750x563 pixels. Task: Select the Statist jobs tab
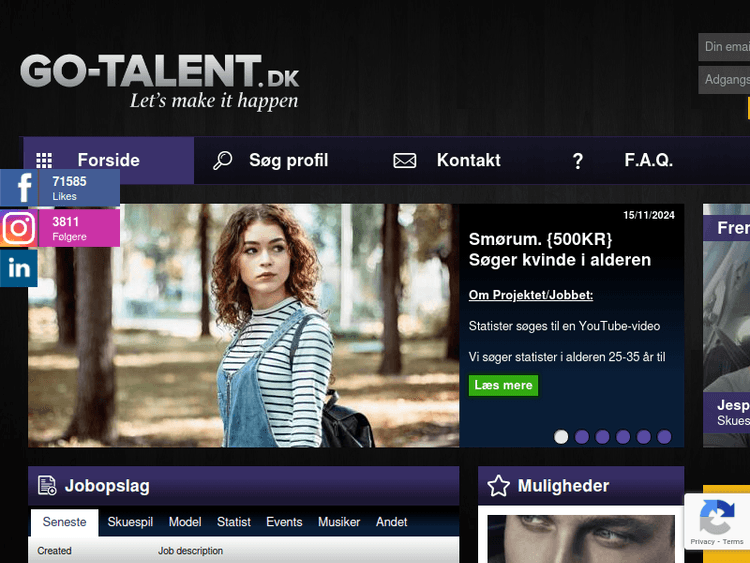tap(233, 522)
